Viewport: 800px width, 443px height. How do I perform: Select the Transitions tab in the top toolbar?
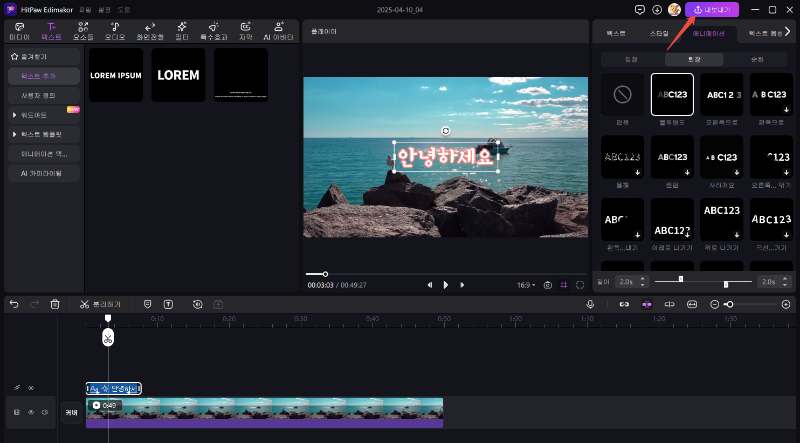(x=150, y=30)
